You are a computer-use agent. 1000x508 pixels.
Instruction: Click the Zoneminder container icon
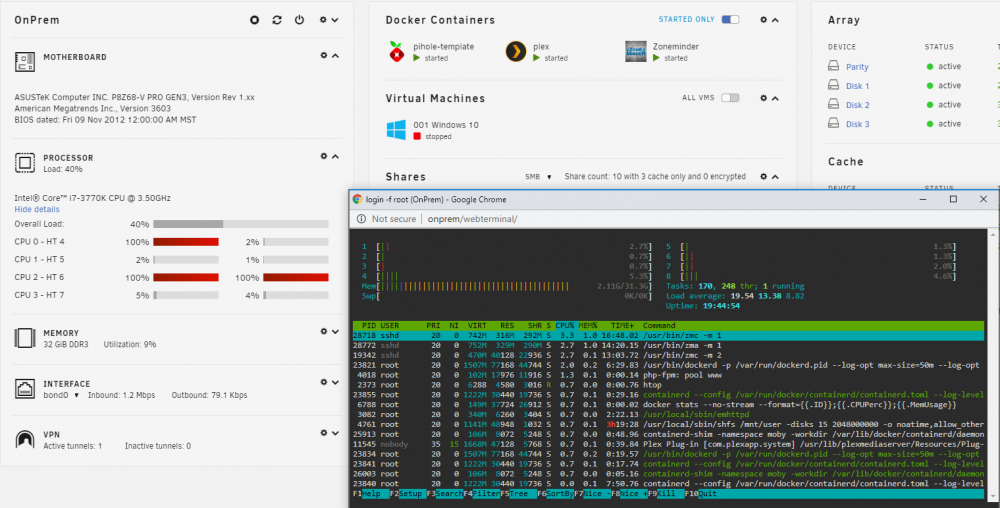click(636, 52)
